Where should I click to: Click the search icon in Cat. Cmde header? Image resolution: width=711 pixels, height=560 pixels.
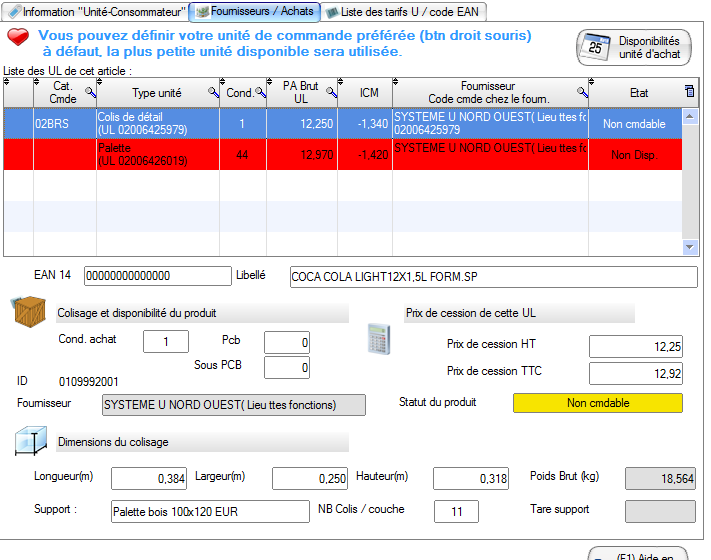(x=89, y=92)
